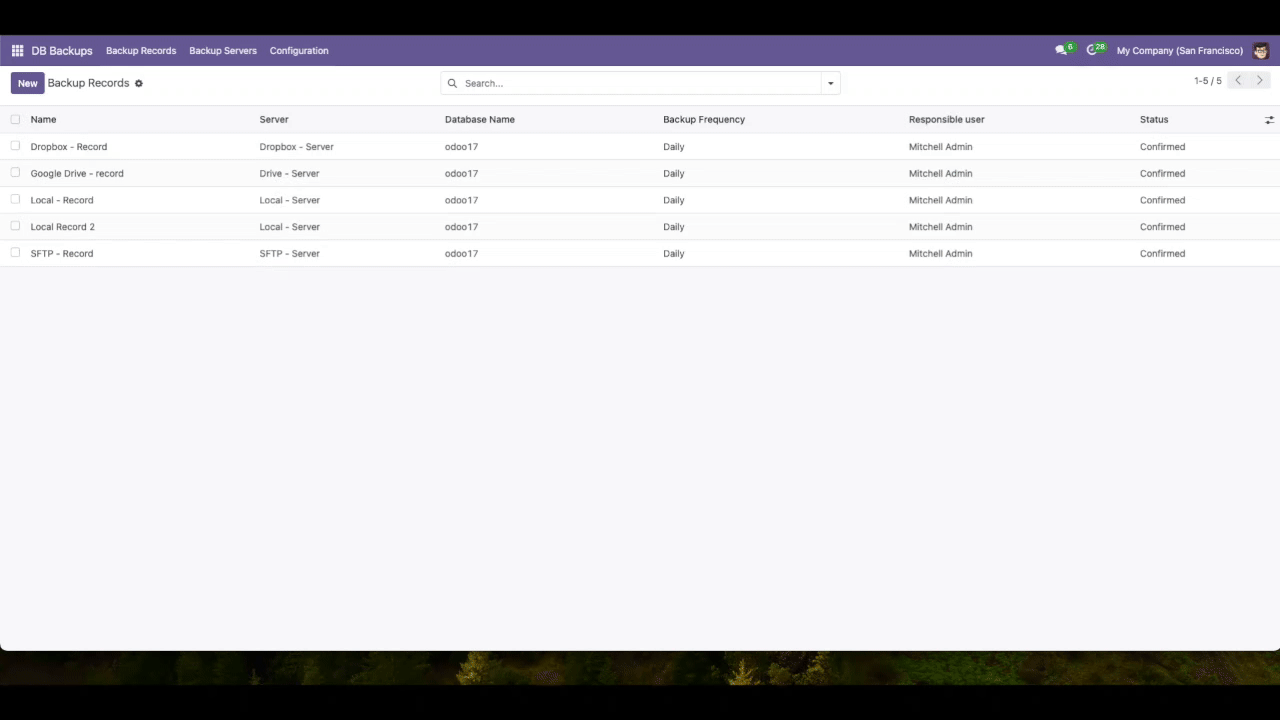
Task: Click Mitchell Admin in the Local - Record row
Action: click(x=941, y=200)
